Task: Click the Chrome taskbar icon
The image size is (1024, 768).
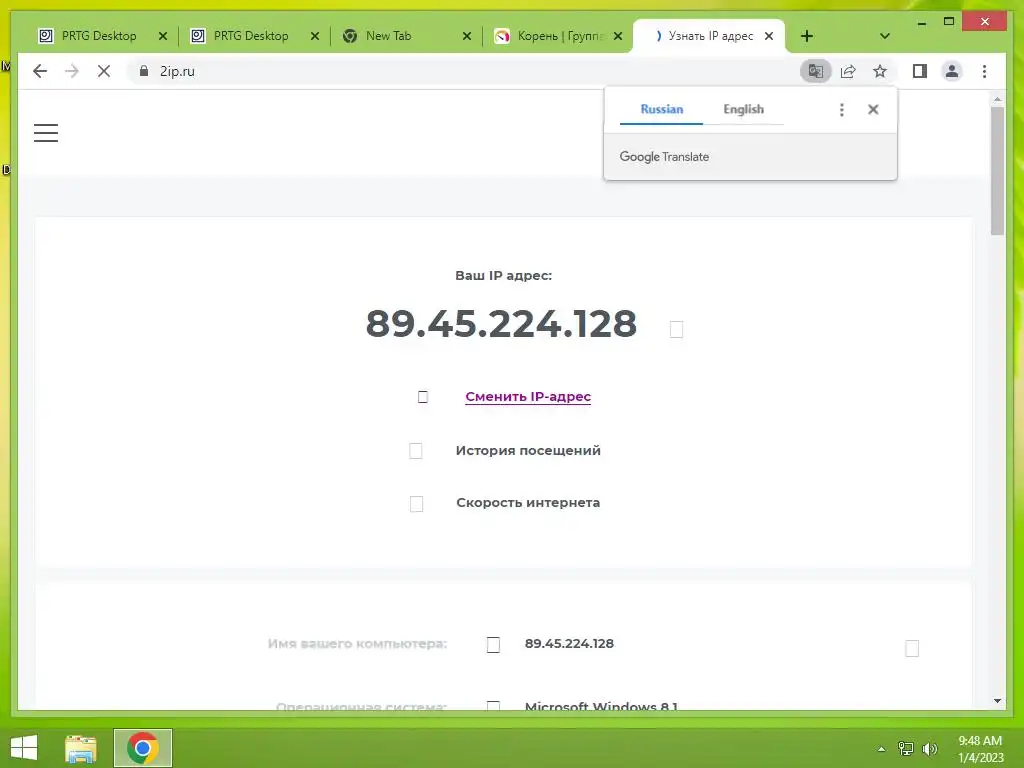Action: 143,748
